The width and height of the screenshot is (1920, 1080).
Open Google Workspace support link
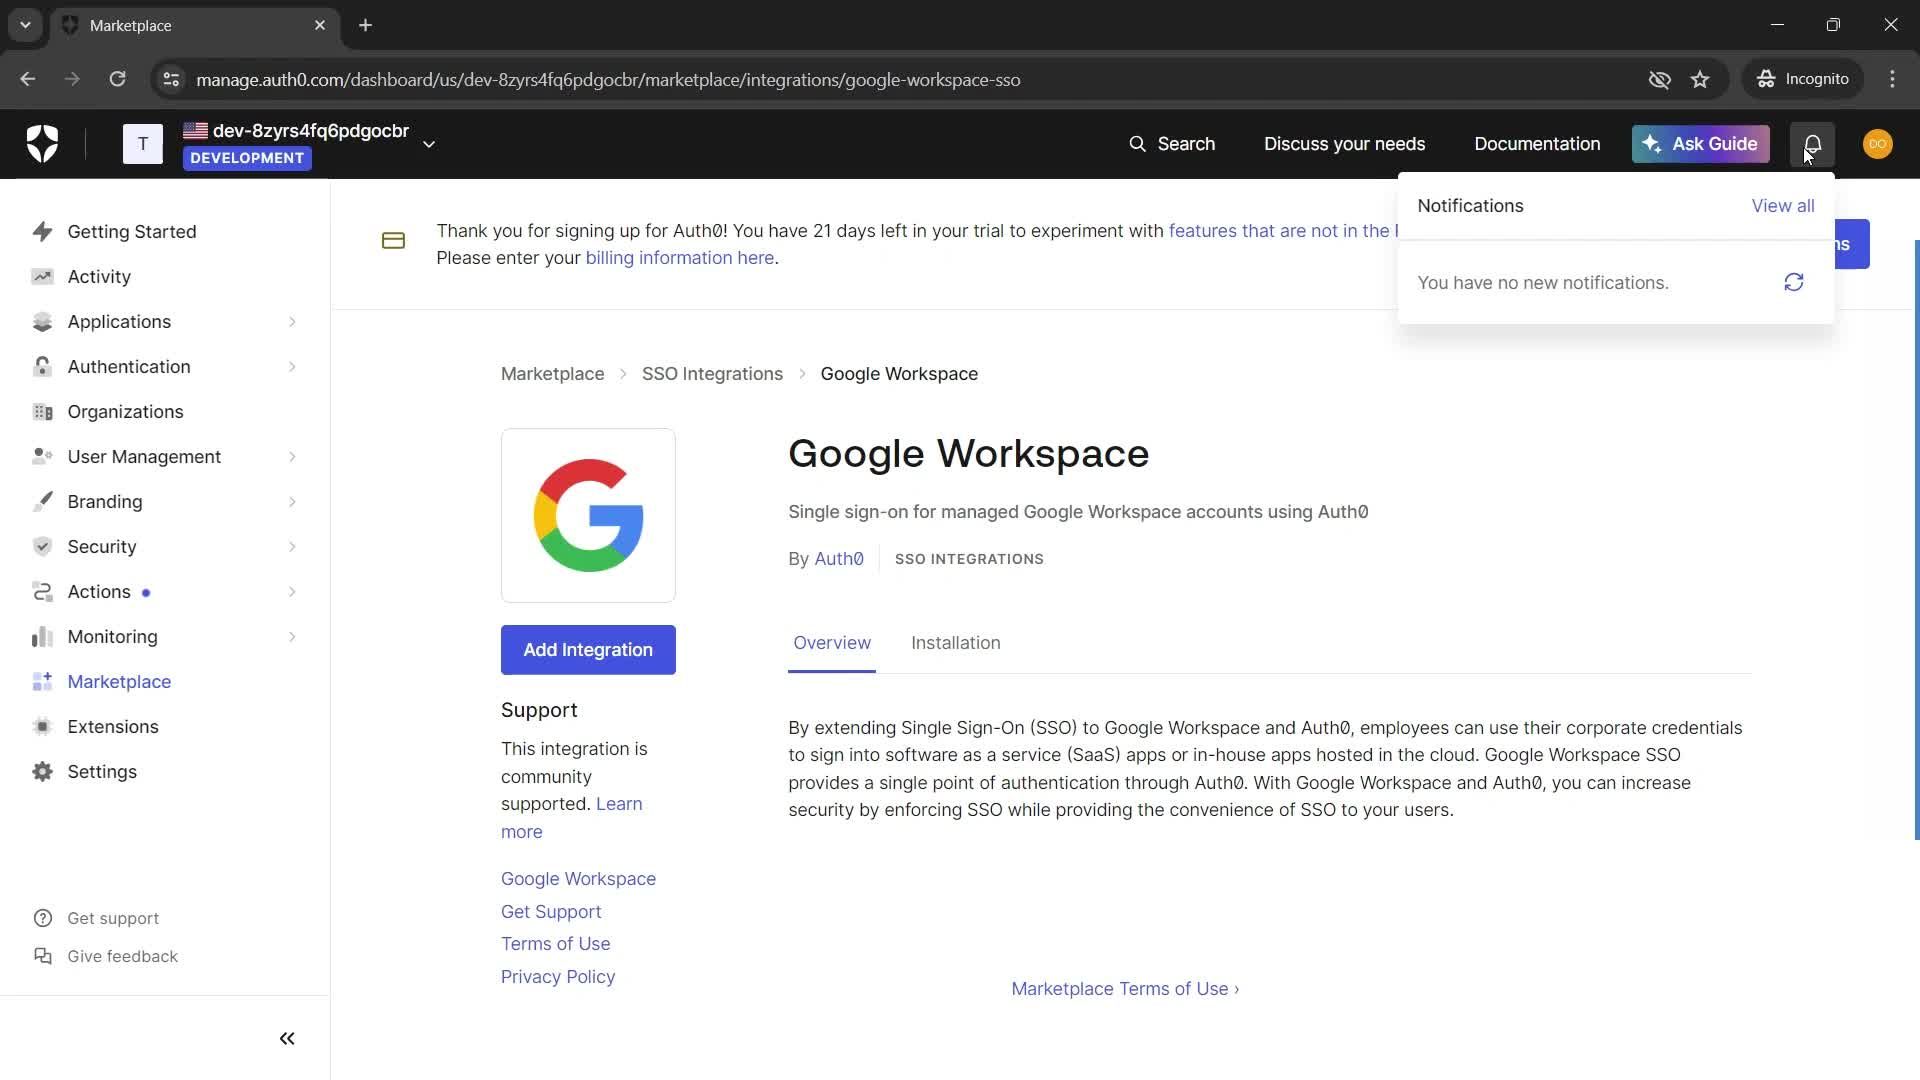click(578, 879)
